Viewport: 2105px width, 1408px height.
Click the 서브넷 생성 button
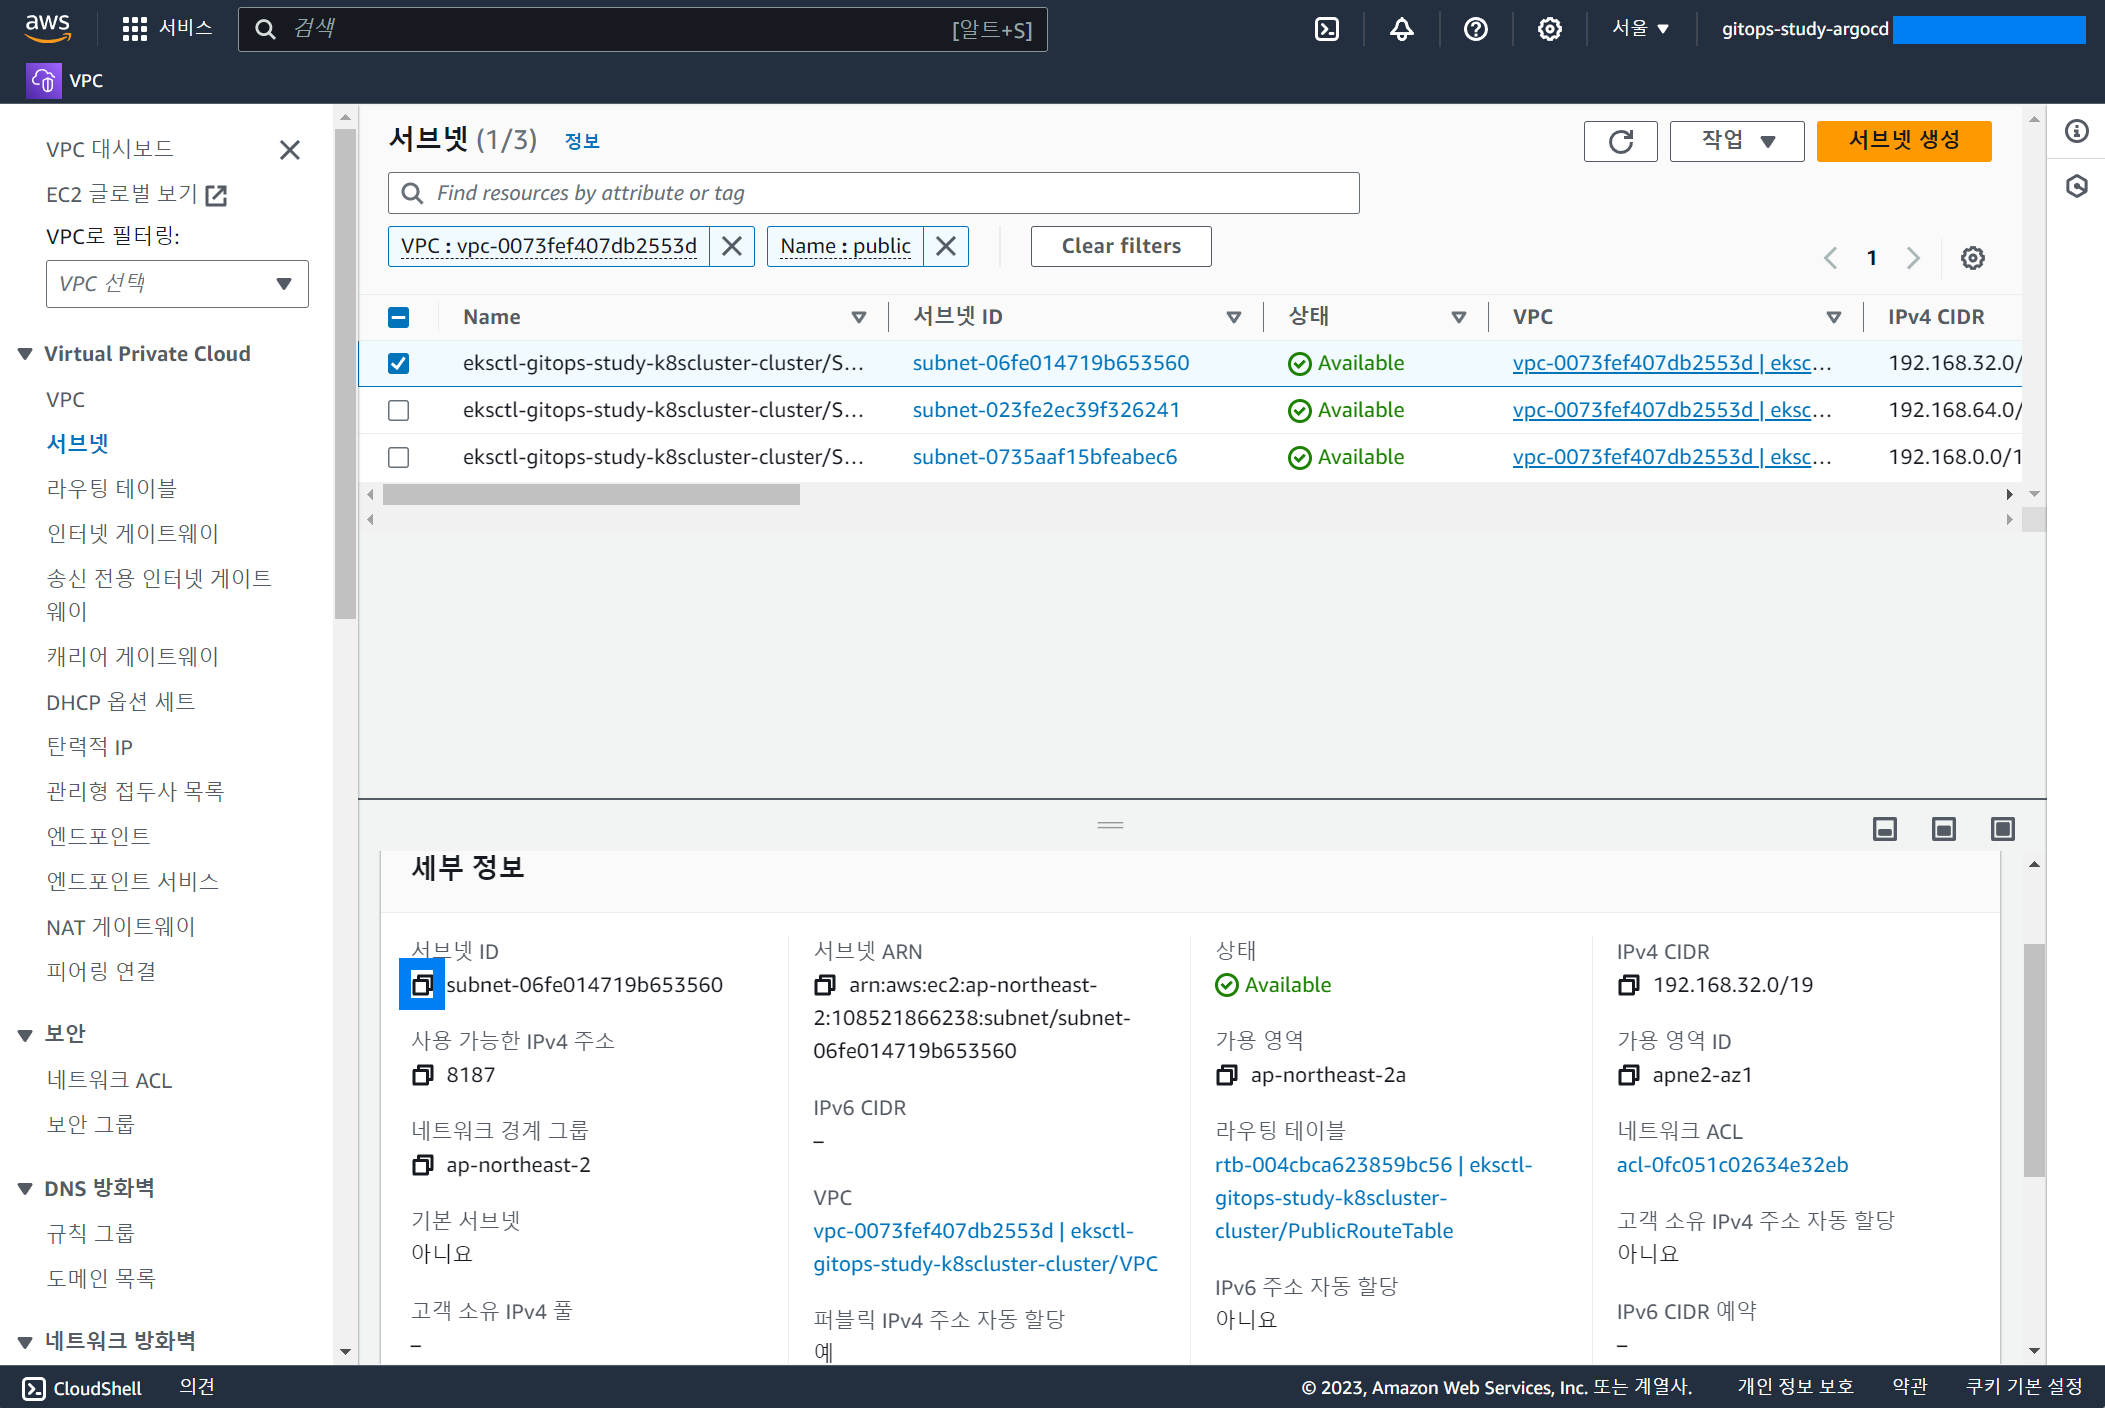pos(1903,141)
